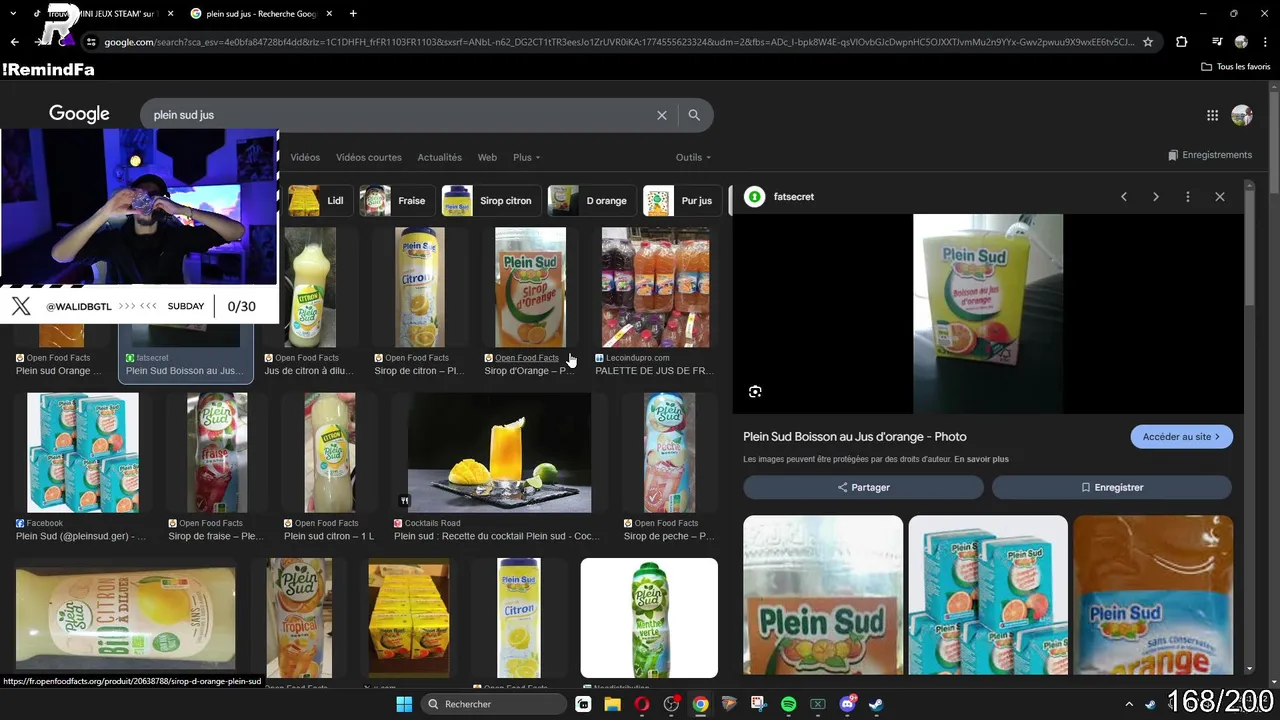Screen dimensions: 1280x720
Task: Click the Partager button
Action: 864,487
